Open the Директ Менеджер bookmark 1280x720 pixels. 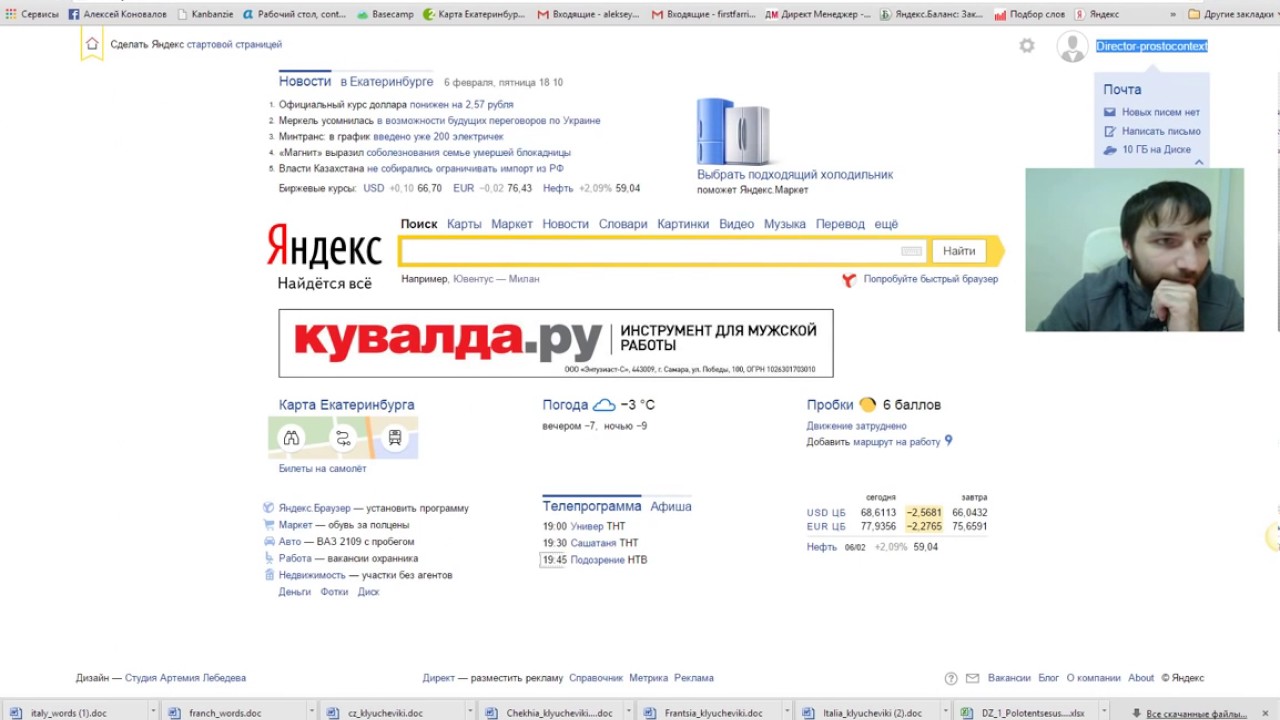[818, 14]
